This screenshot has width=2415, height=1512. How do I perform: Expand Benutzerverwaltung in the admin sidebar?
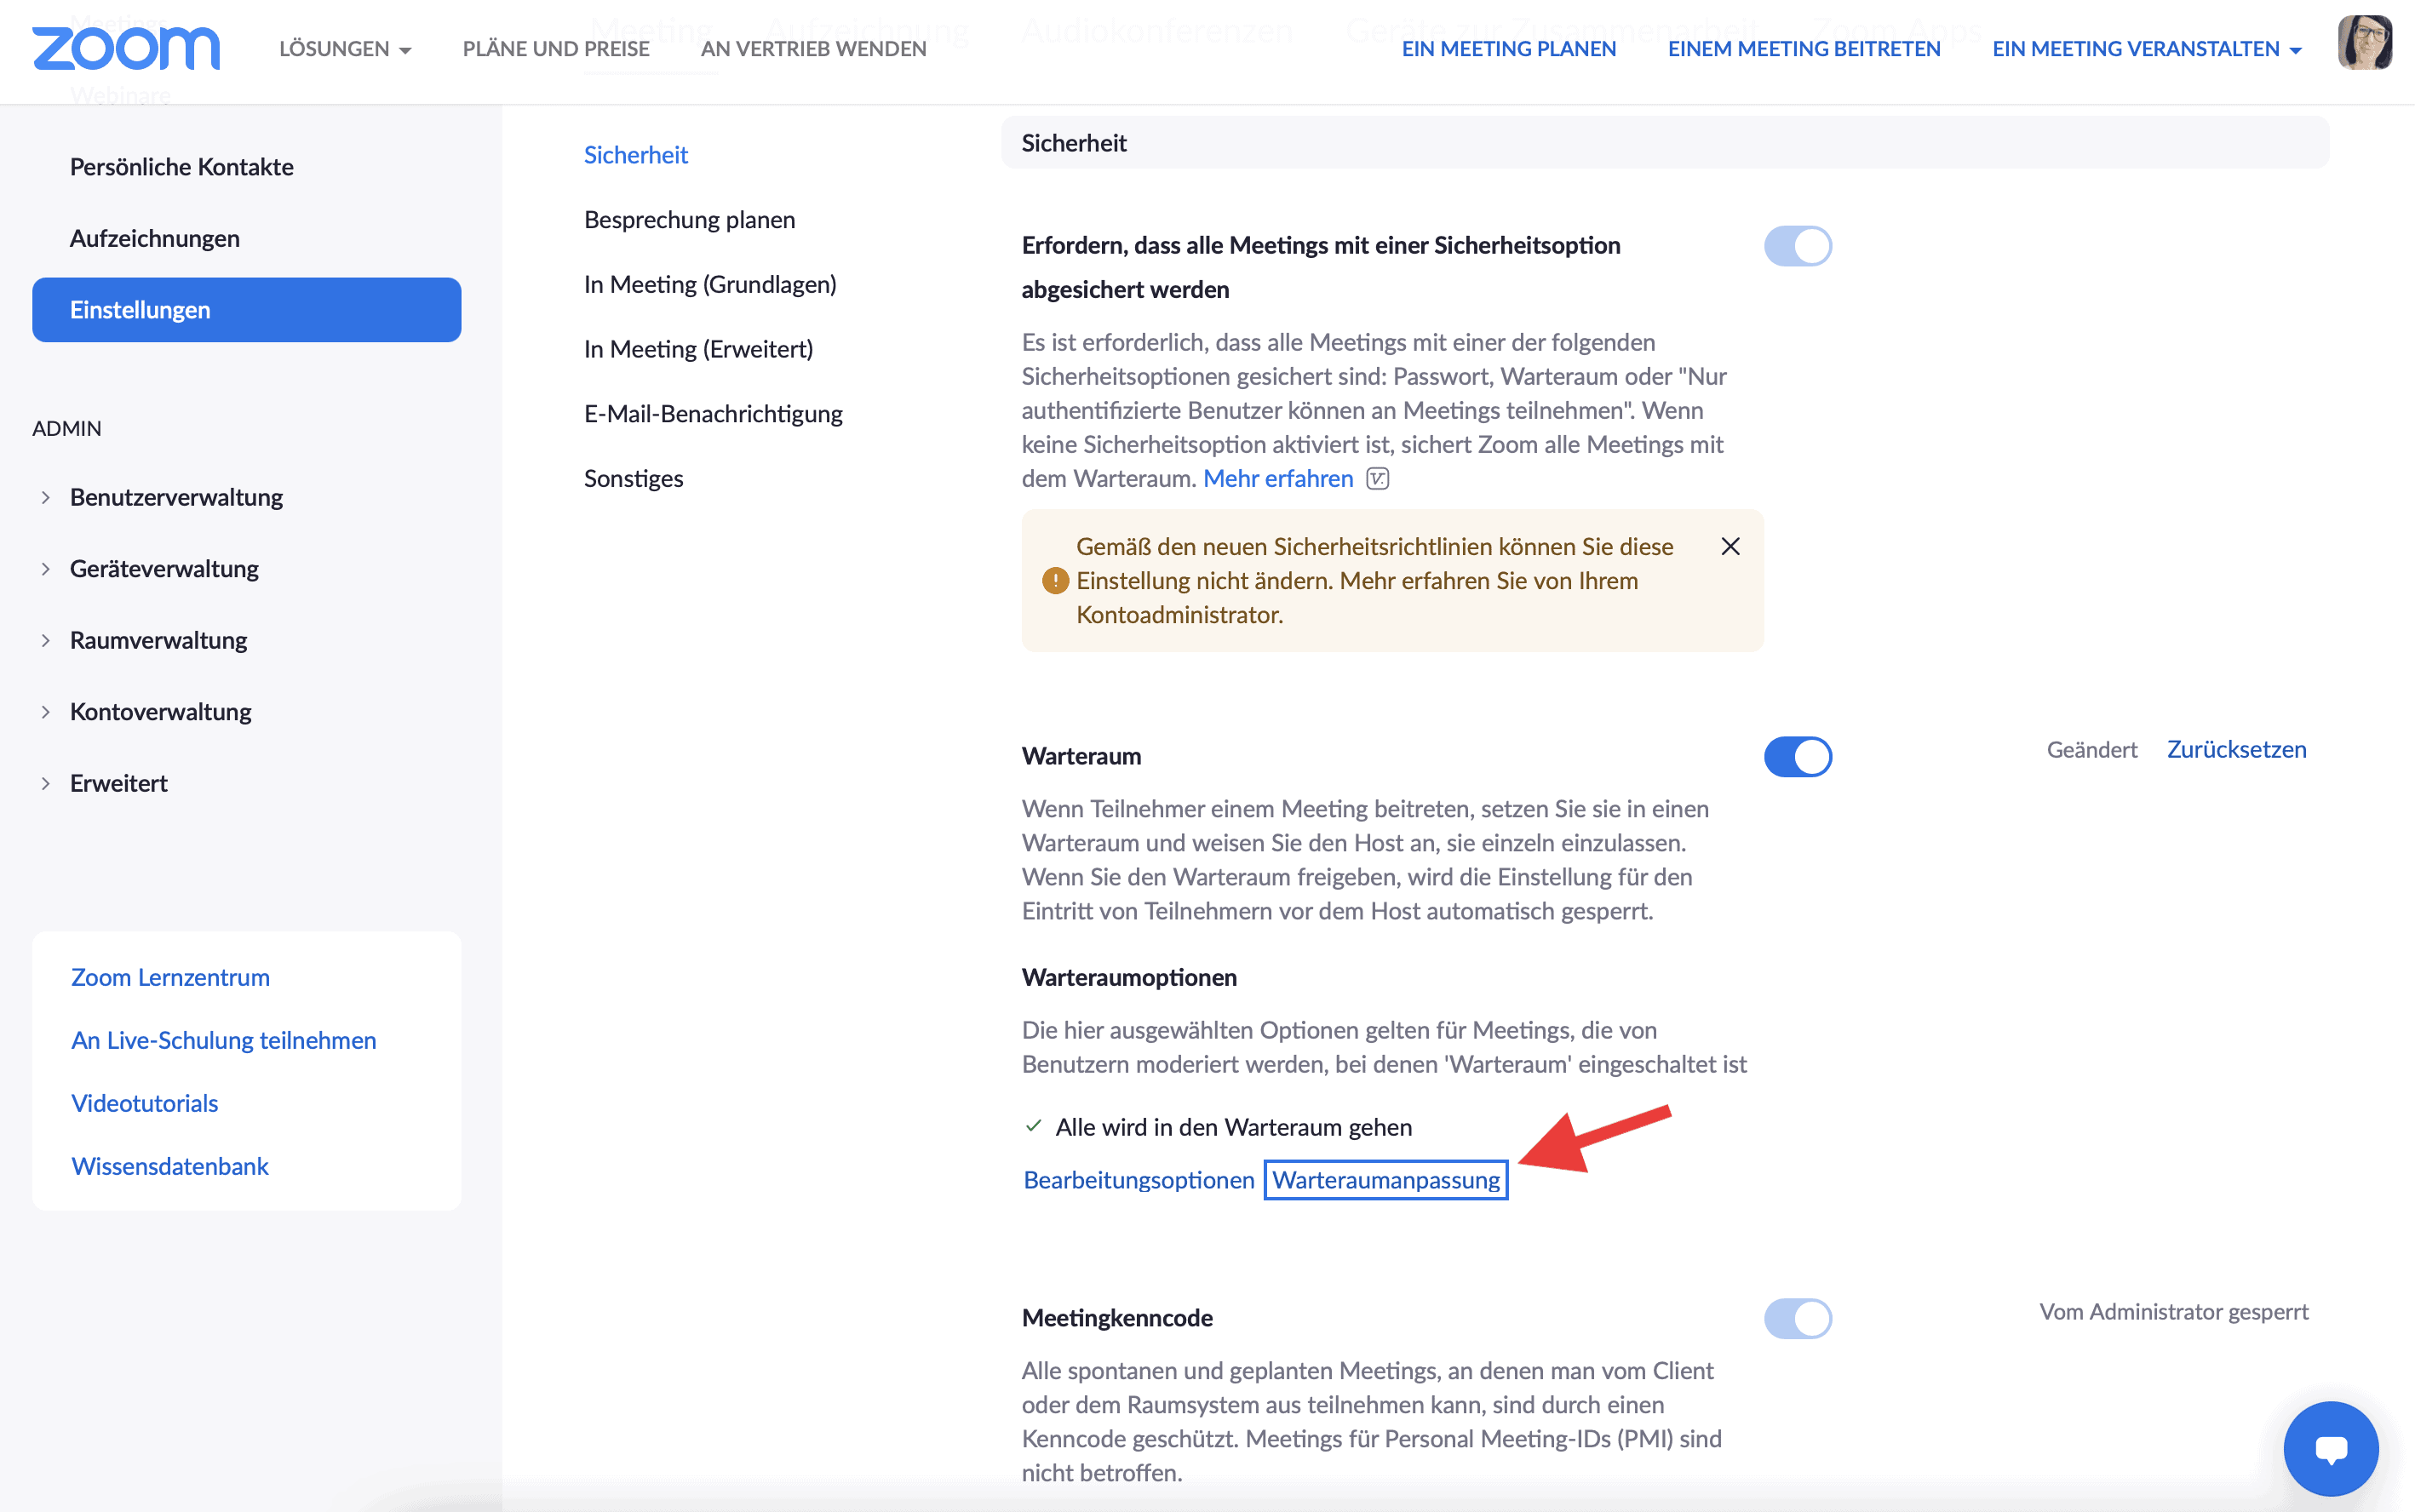(176, 497)
